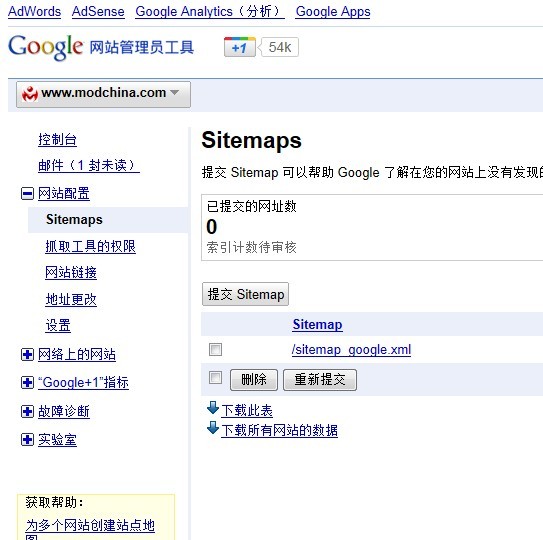This screenshot has height=540, width=543.
Task: Open the 故障诊断 link
Action: click(64, 411)
